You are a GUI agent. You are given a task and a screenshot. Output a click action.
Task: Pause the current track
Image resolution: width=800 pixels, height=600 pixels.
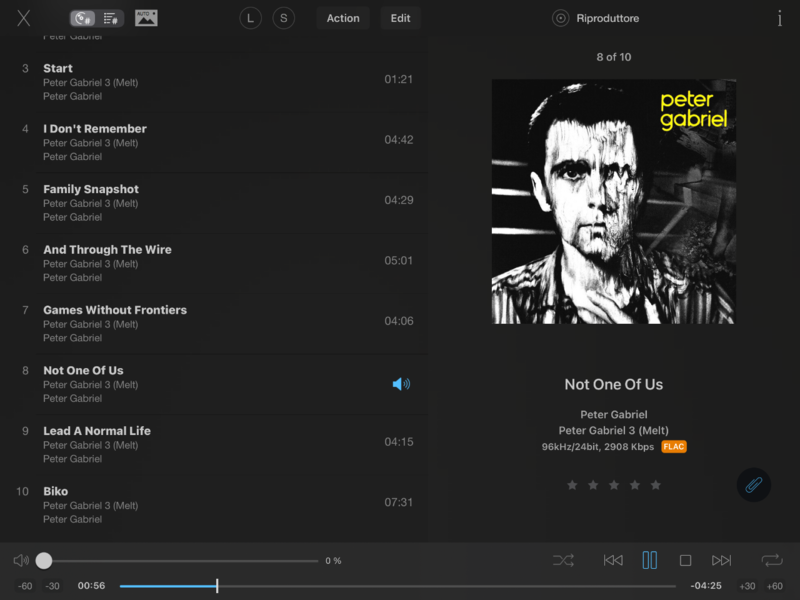[x=650, y=561]
